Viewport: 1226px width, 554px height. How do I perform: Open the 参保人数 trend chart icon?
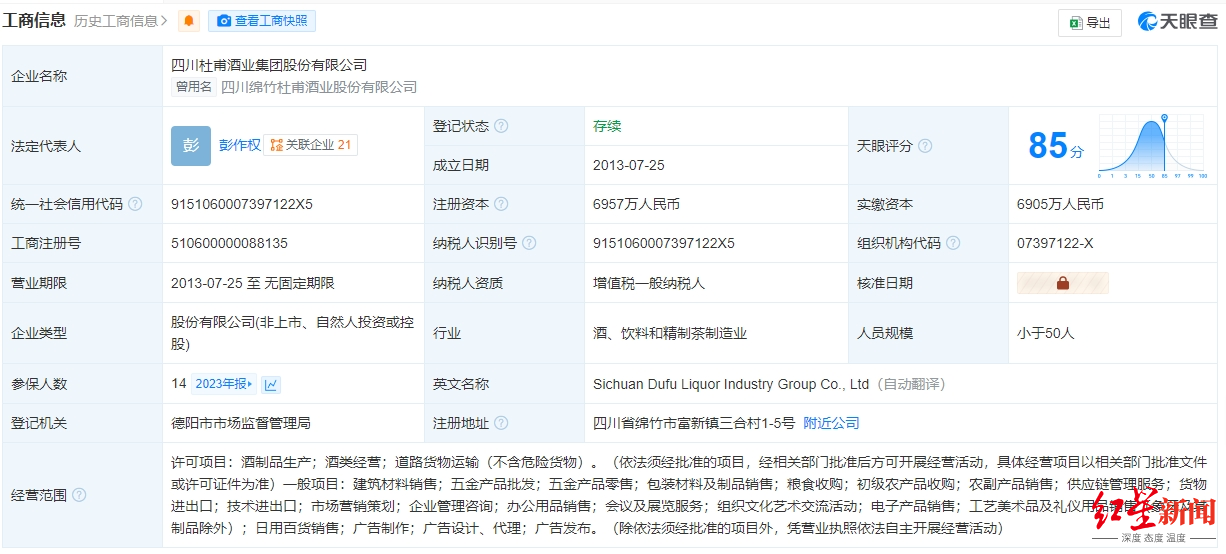271,384
